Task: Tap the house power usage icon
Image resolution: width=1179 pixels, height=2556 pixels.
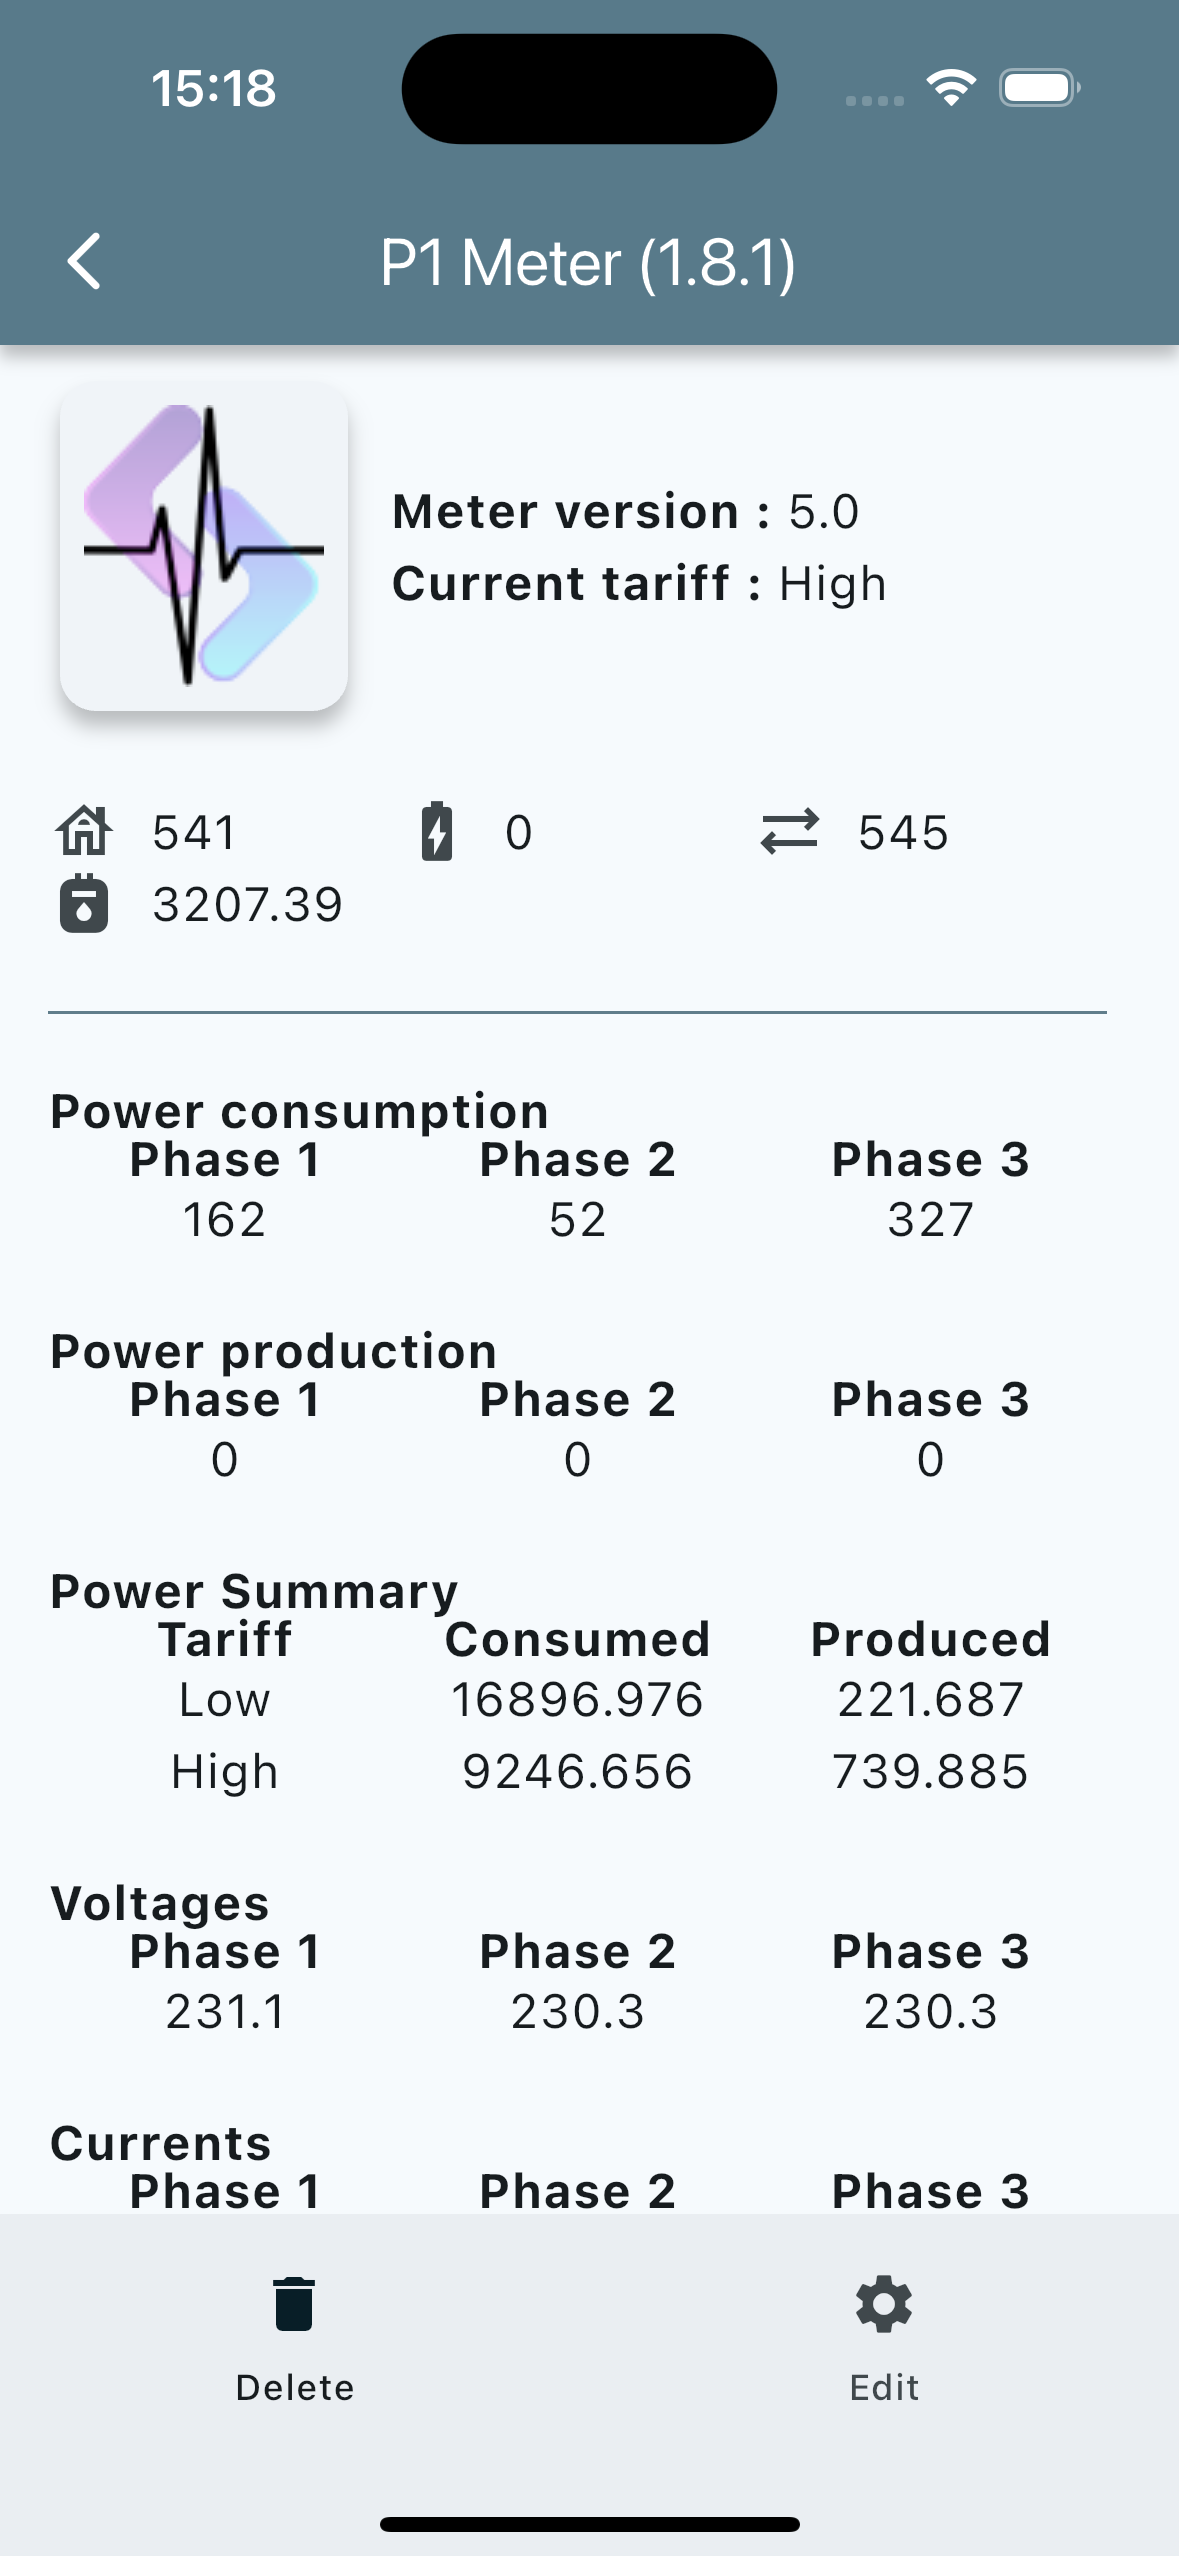Action: click(x=84, y=831)
